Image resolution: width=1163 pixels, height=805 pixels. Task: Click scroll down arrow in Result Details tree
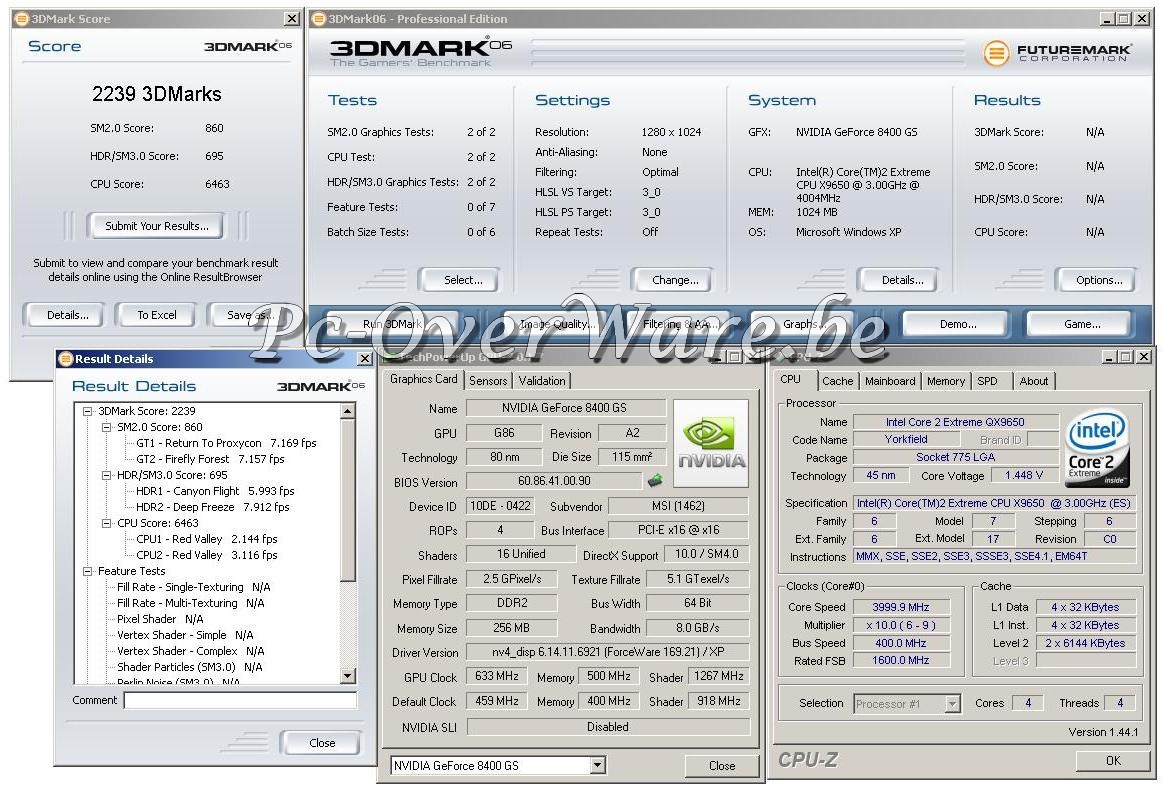point(347,675)
